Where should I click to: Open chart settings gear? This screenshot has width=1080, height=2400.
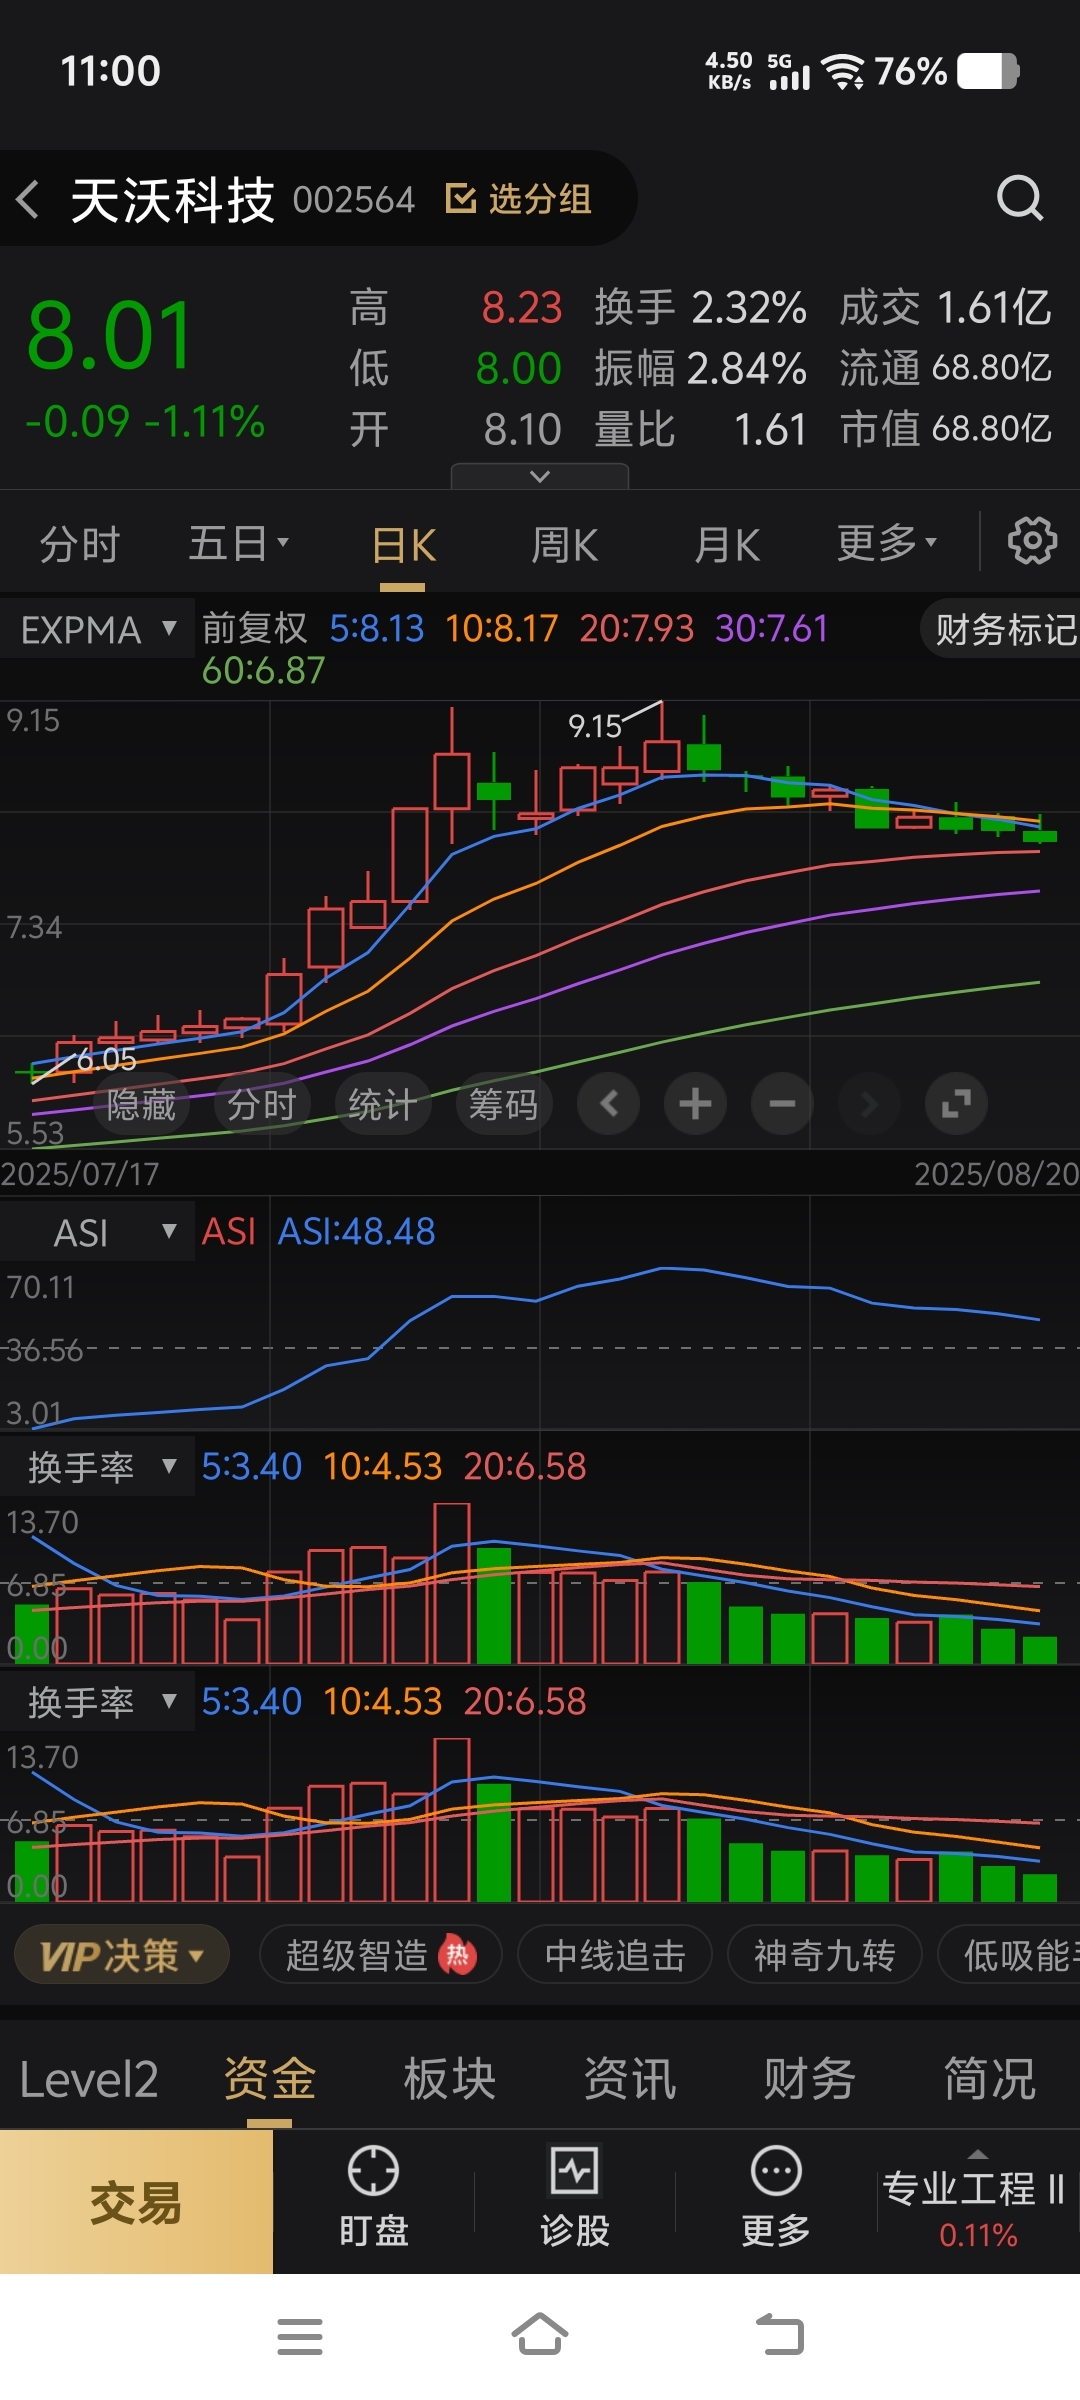pos(1032,541)
